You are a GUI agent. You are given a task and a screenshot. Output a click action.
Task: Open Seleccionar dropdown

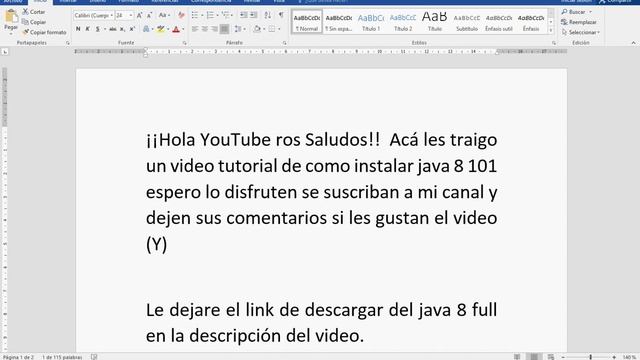581,32
